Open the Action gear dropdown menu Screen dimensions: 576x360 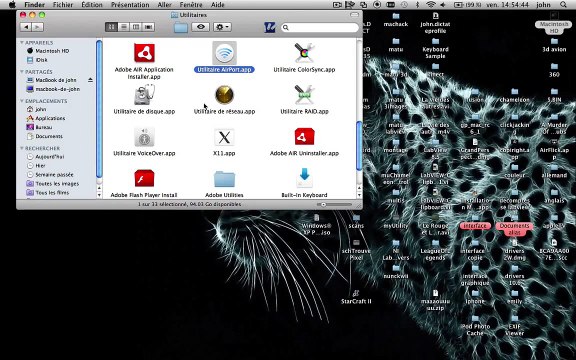point(222,27)
